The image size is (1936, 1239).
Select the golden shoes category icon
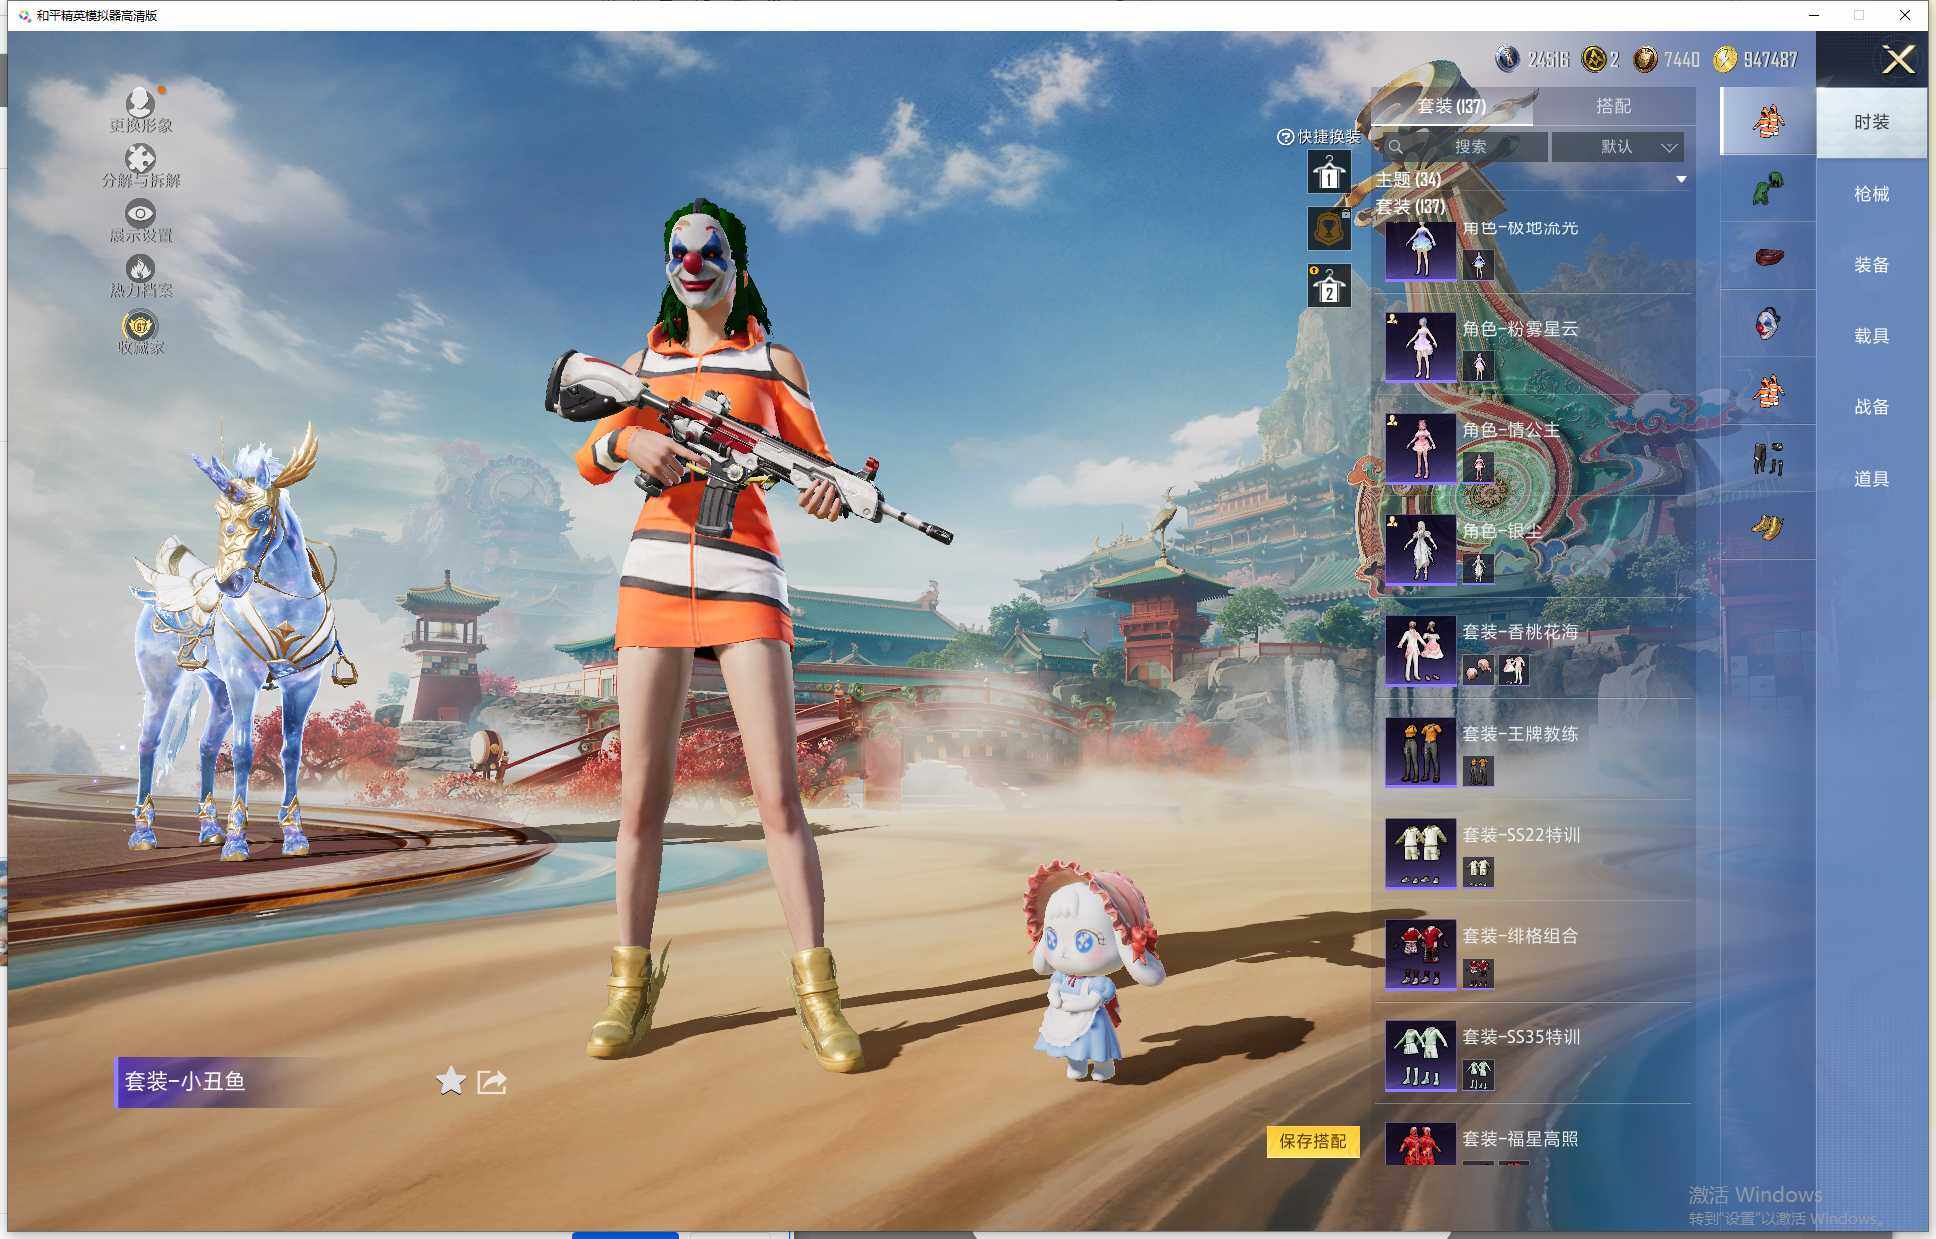1767,526
